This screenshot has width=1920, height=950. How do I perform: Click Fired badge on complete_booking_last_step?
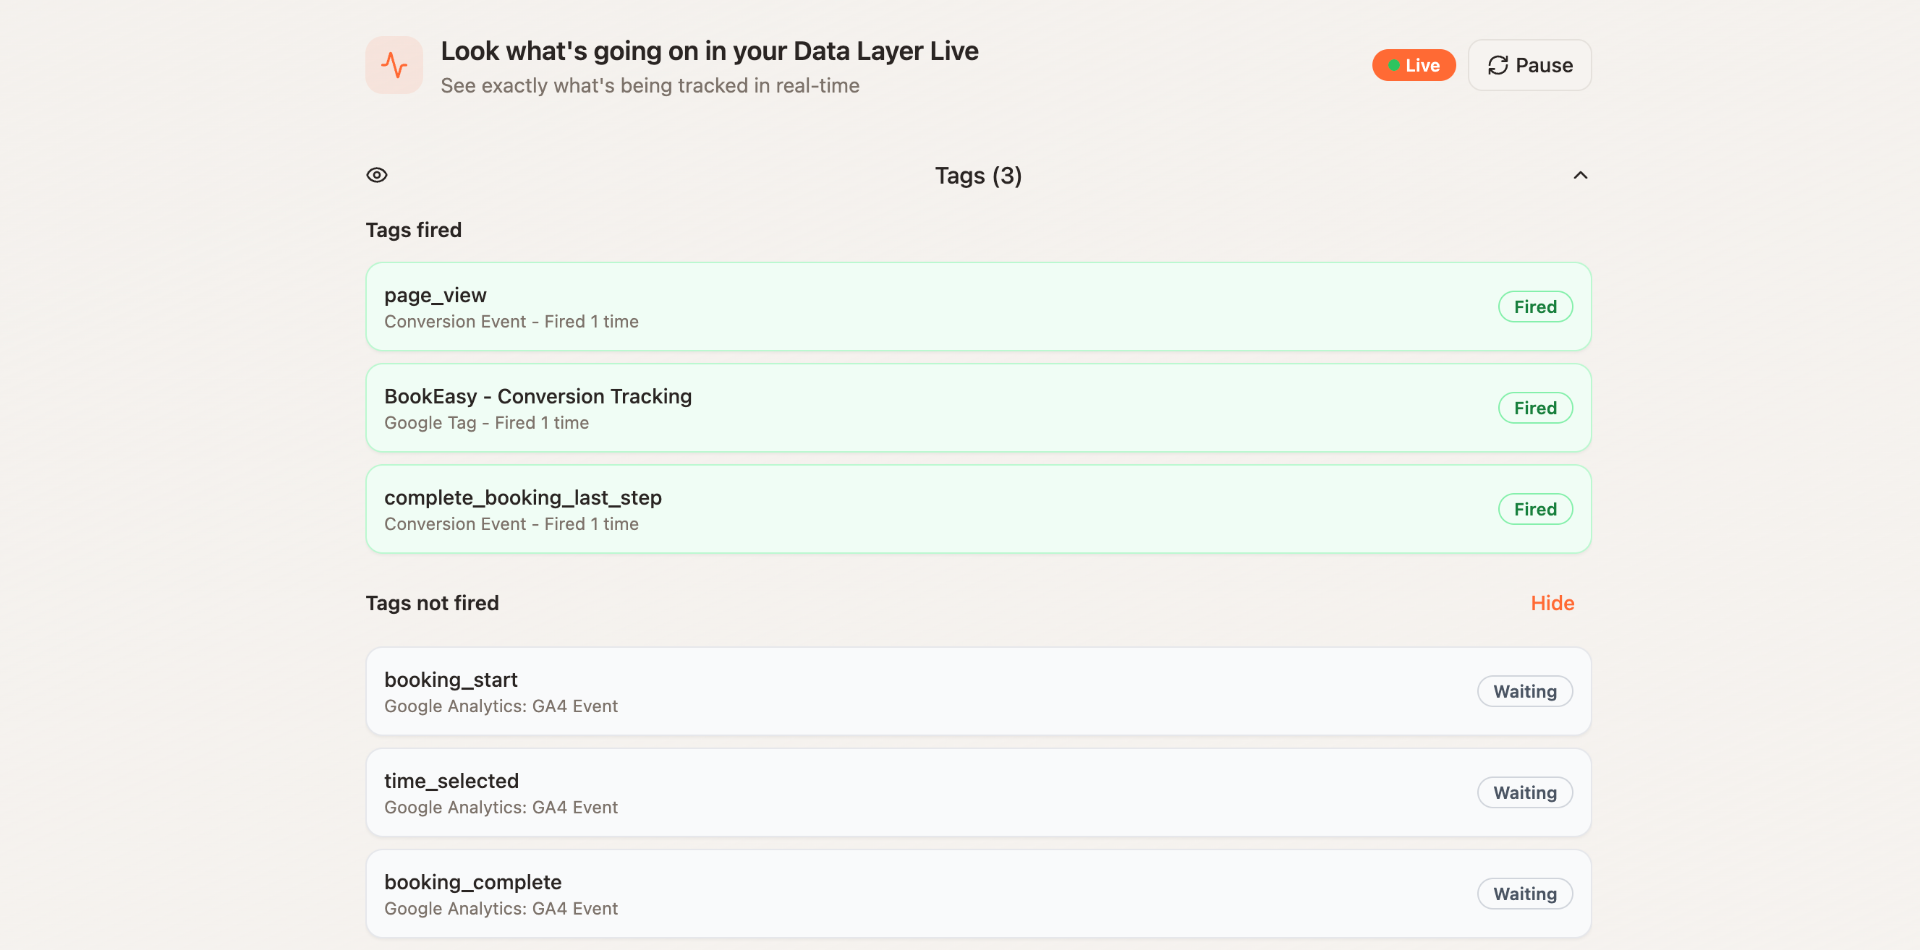pos(1535,509)
